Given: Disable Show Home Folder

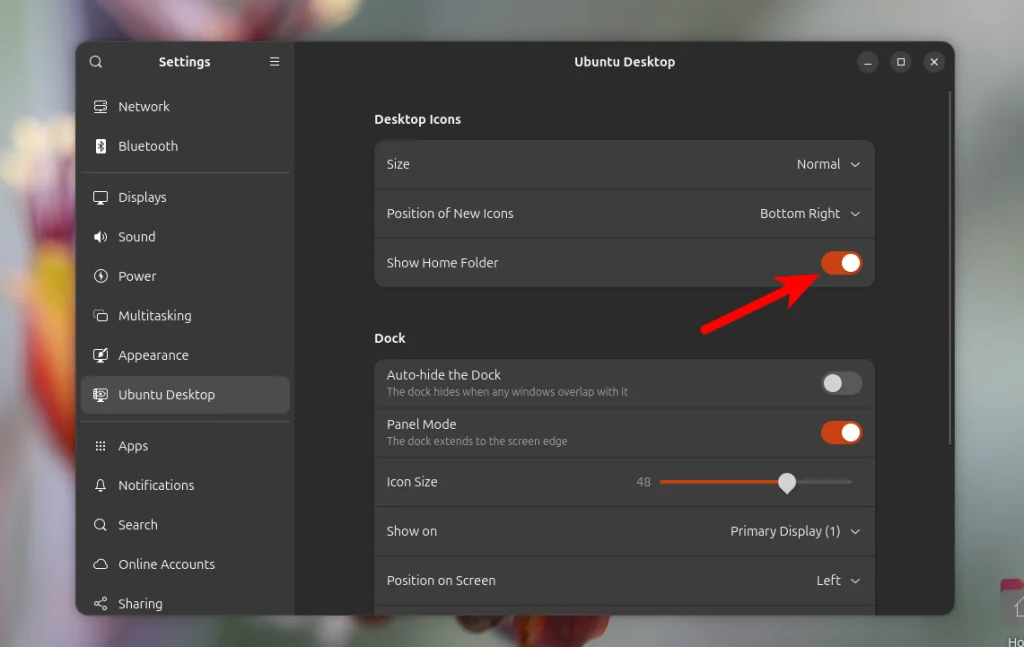Looking at the screenshot, I should (x=841, y=263).
